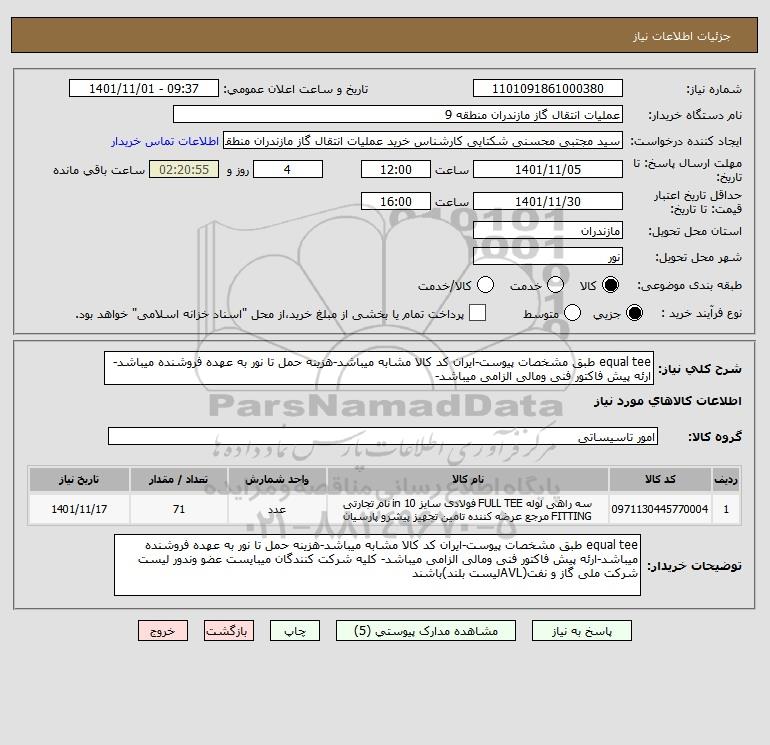Image resolution: width=770 pixels, height=745 pixels.
Task: Click product code 0971130445770004 cell
Action: [660, 510]
